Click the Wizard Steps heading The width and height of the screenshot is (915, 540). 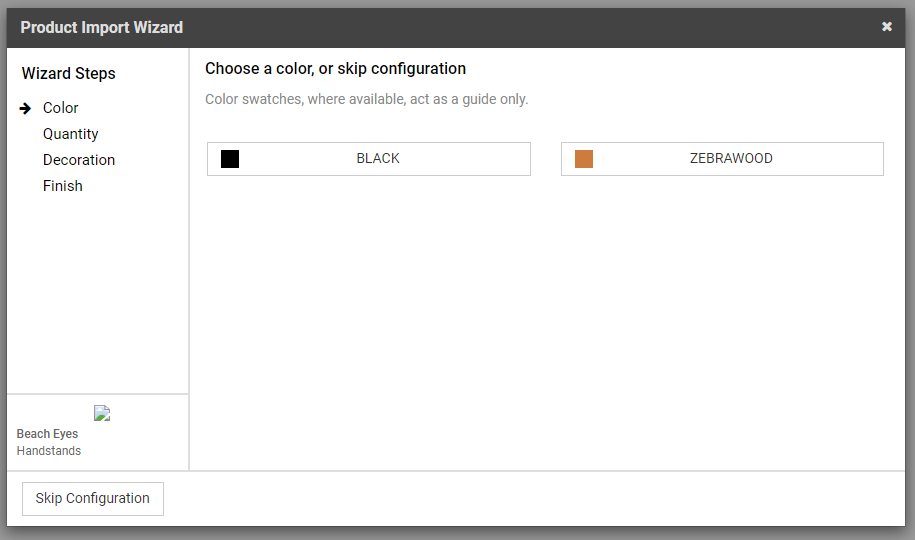[x=69, y=74]
